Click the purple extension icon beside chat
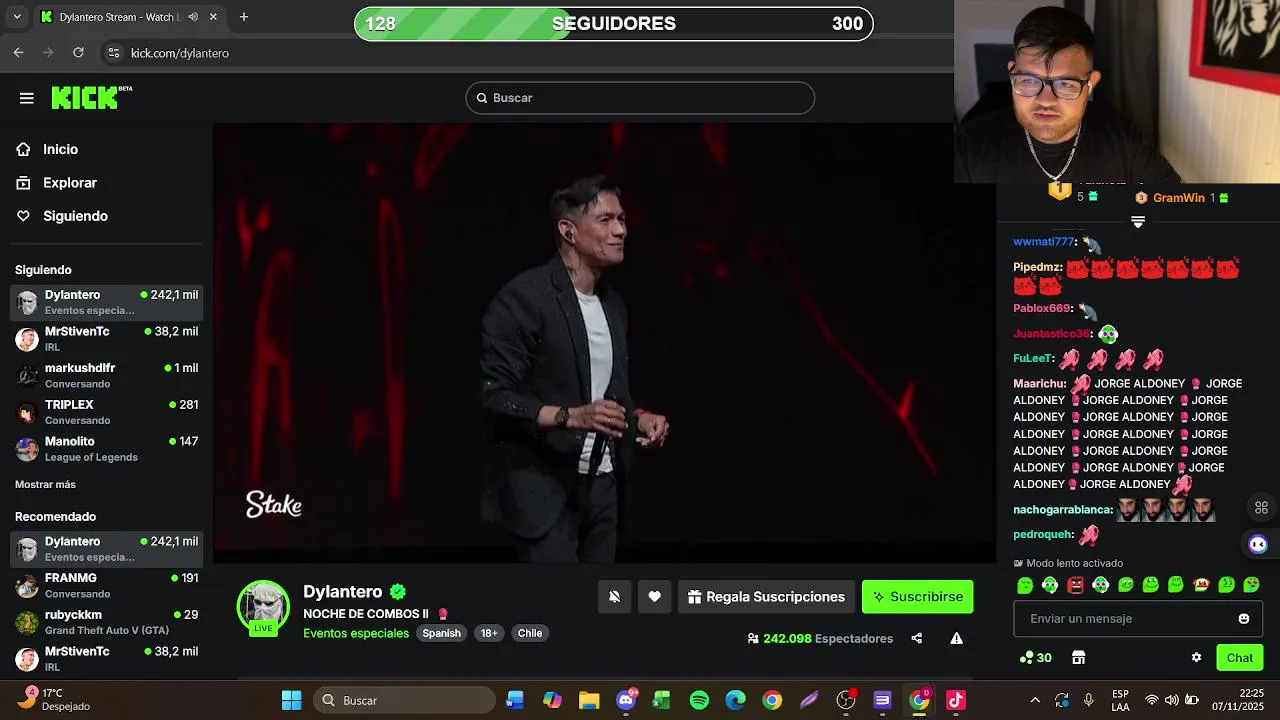Image resolution: width=1280 pixels, height=720 pixels. (1258, 544)
